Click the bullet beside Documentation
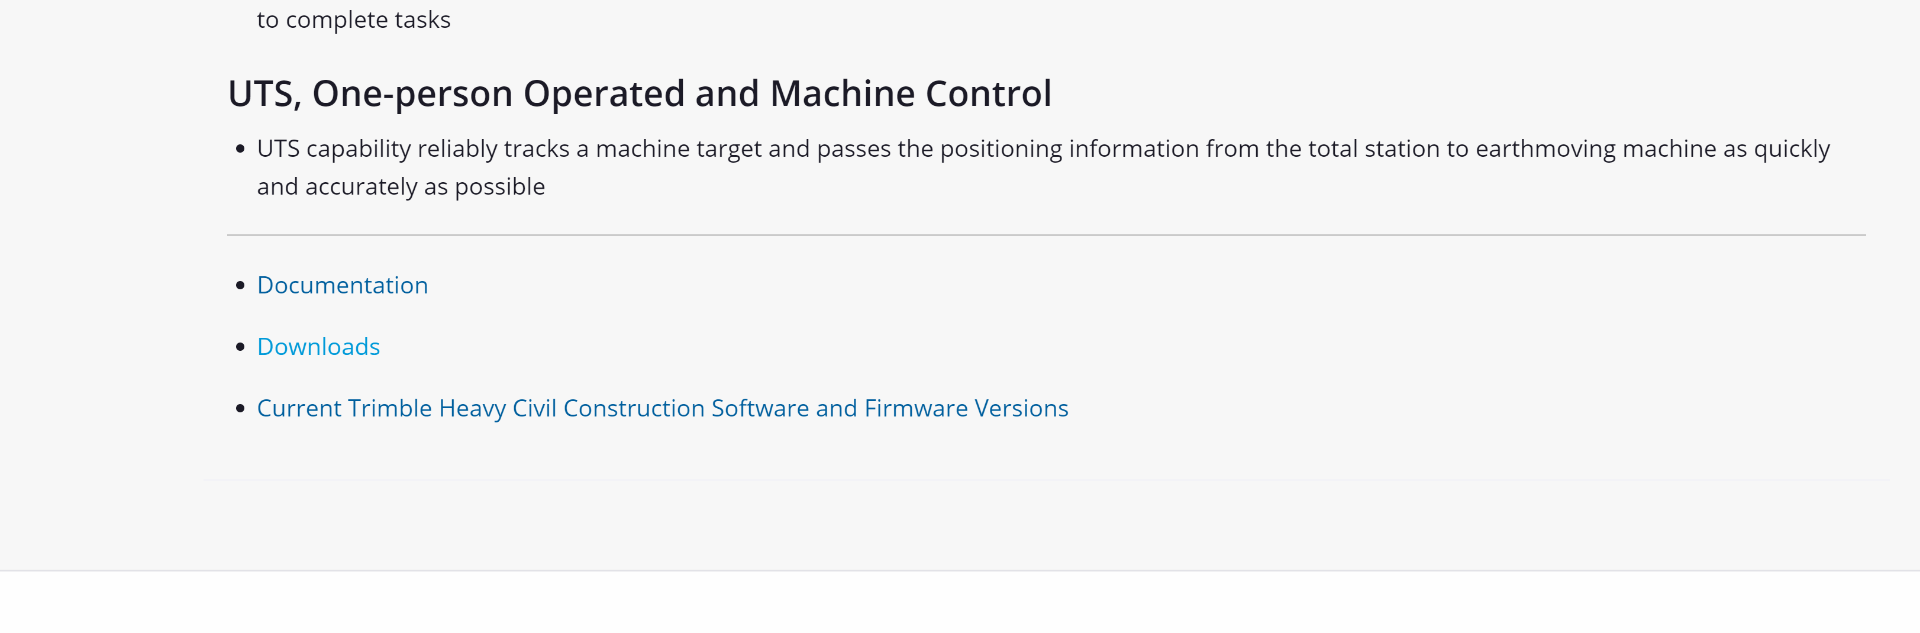 (240, 286)
